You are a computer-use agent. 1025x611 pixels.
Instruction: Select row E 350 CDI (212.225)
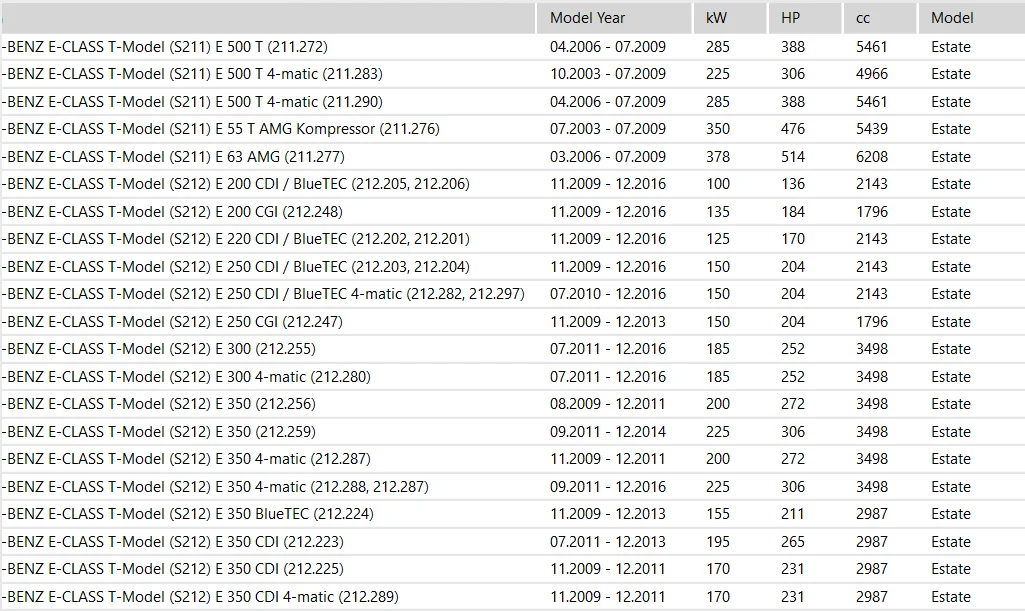coord(512,569)
